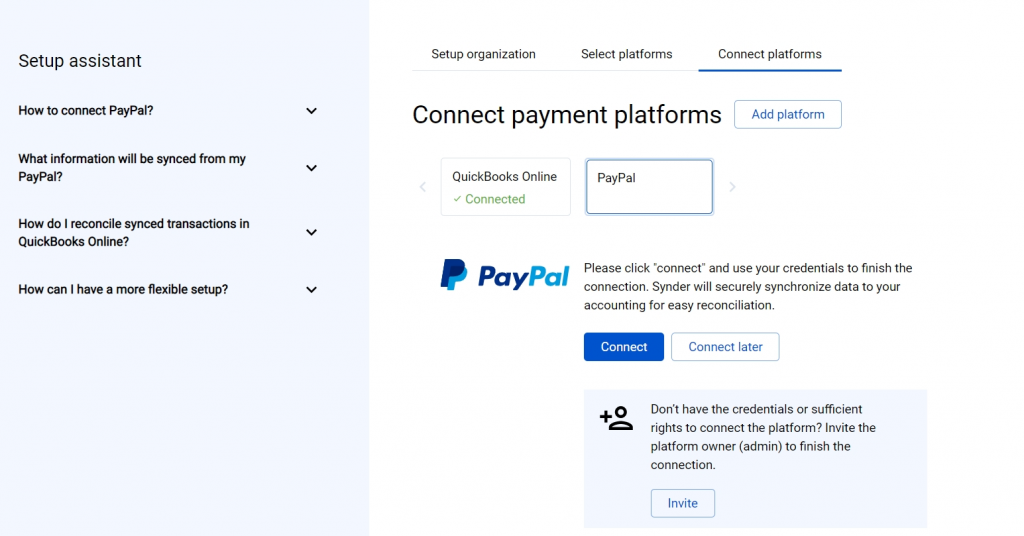
Task: Click the add-person invite icon
Action: [616, 418]
